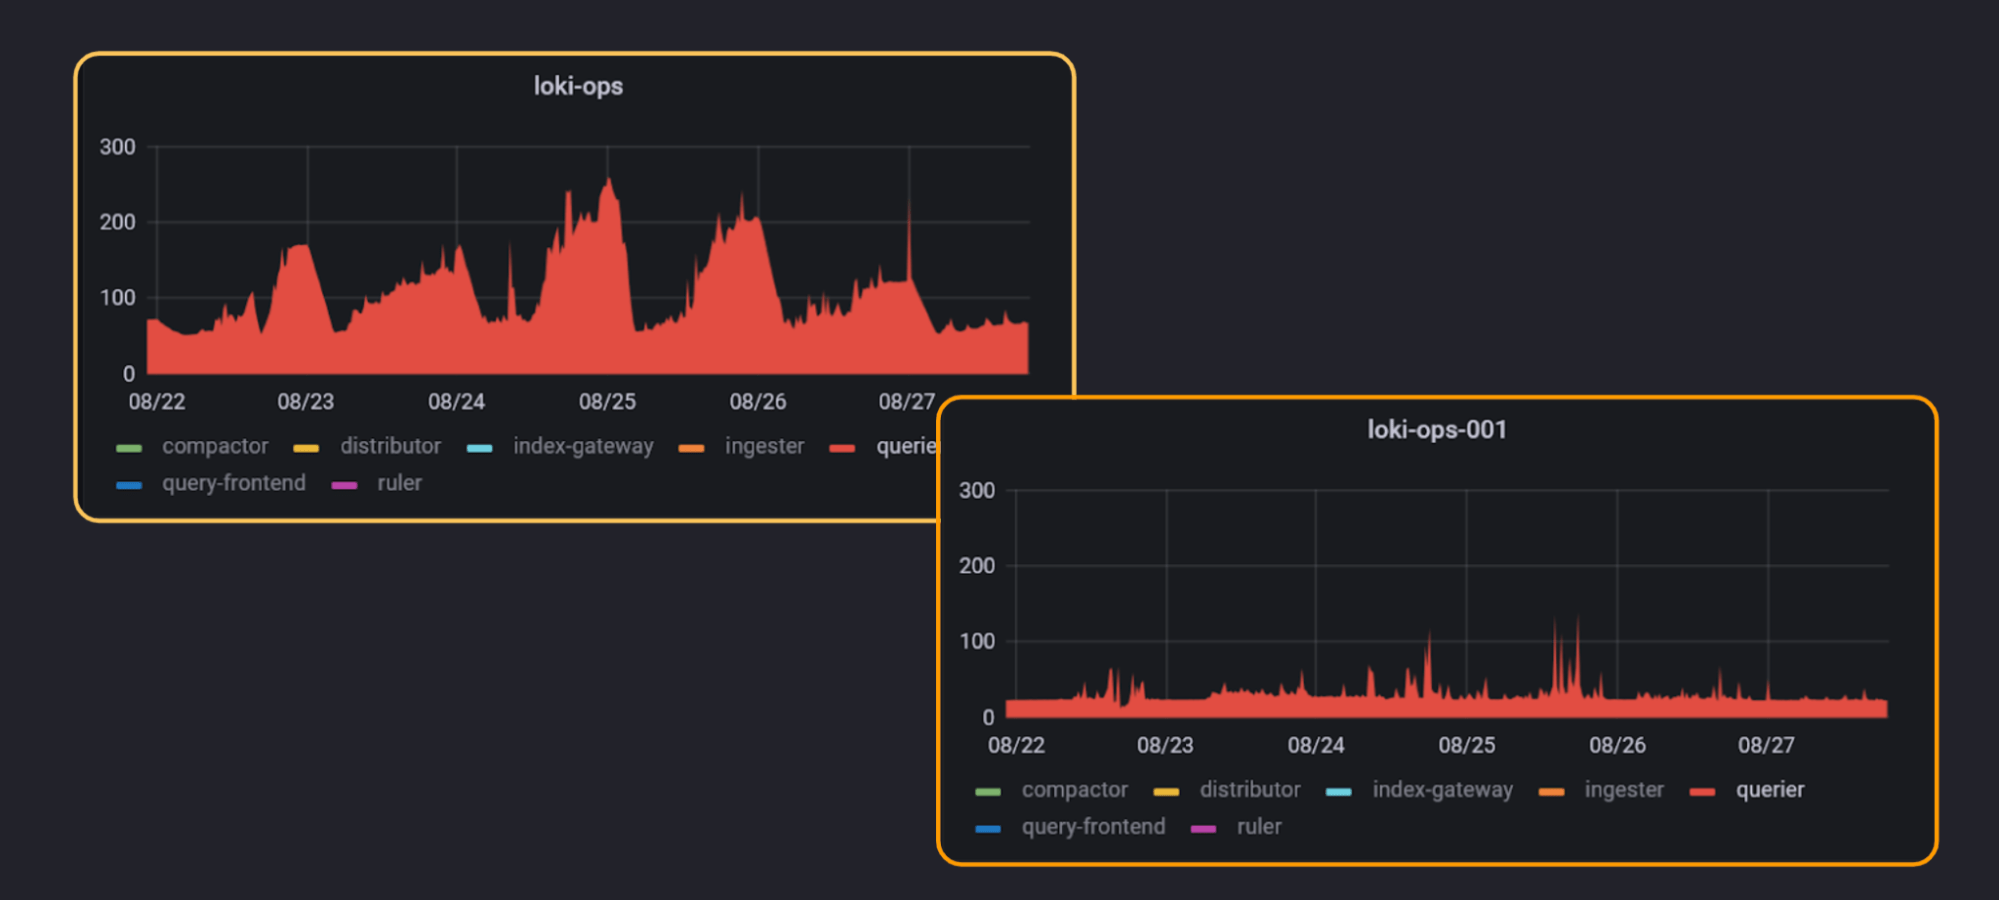Select the distributor legend label in loki-ops-001

[x=1249, y=790]
